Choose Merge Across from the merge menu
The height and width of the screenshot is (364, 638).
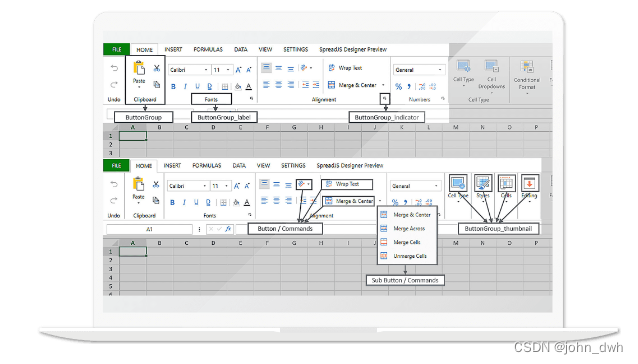pyautogui.click(x=407, y=229)
